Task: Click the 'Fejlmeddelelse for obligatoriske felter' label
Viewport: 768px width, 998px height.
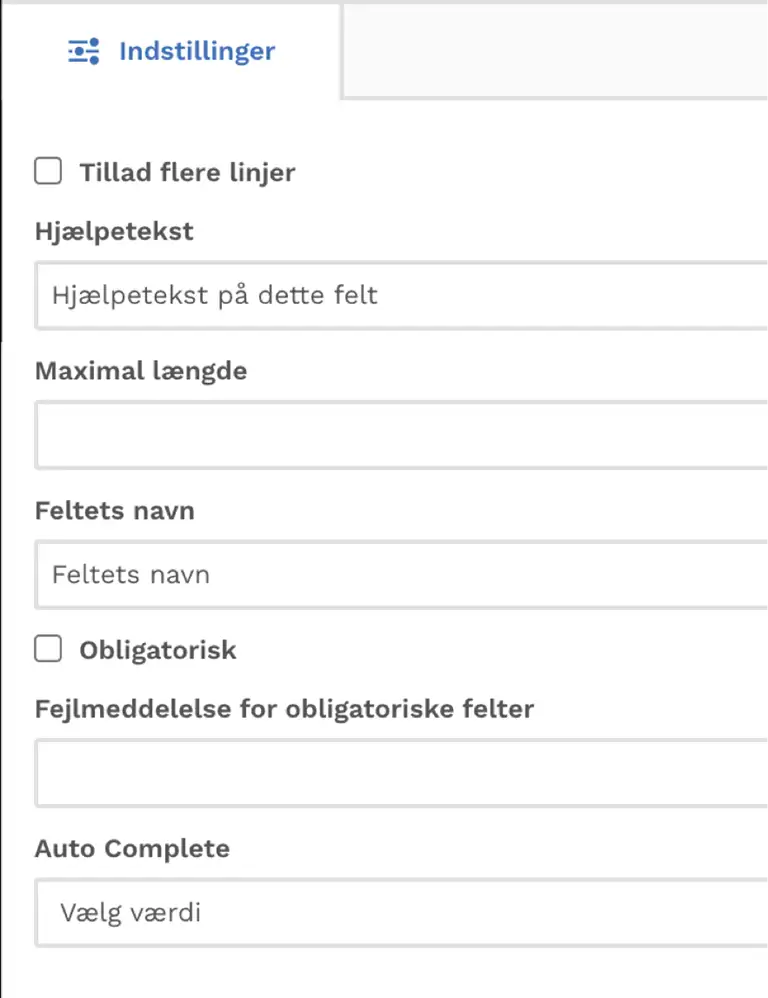Action: click(x=284, y=709)
